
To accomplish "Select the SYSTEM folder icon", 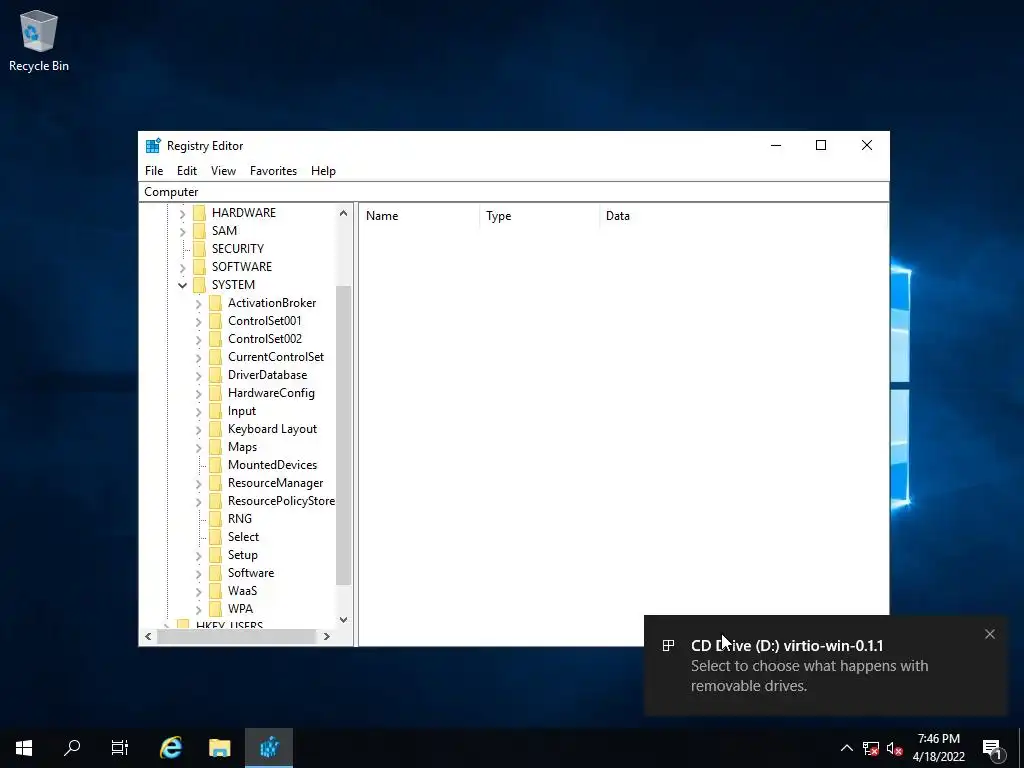I will tap(200, 285).
